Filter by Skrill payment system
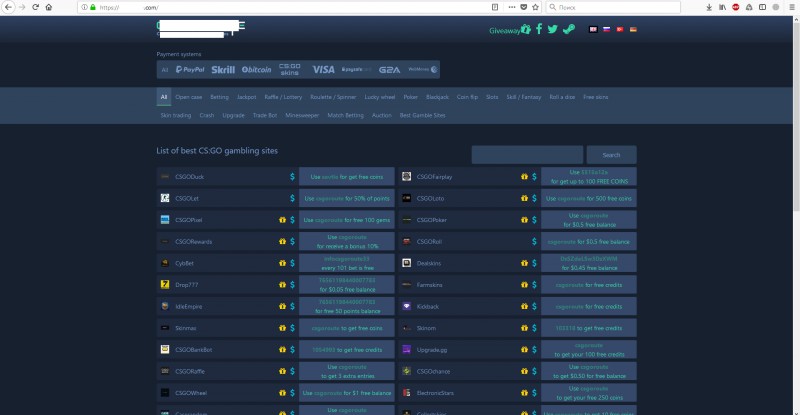 223,69
